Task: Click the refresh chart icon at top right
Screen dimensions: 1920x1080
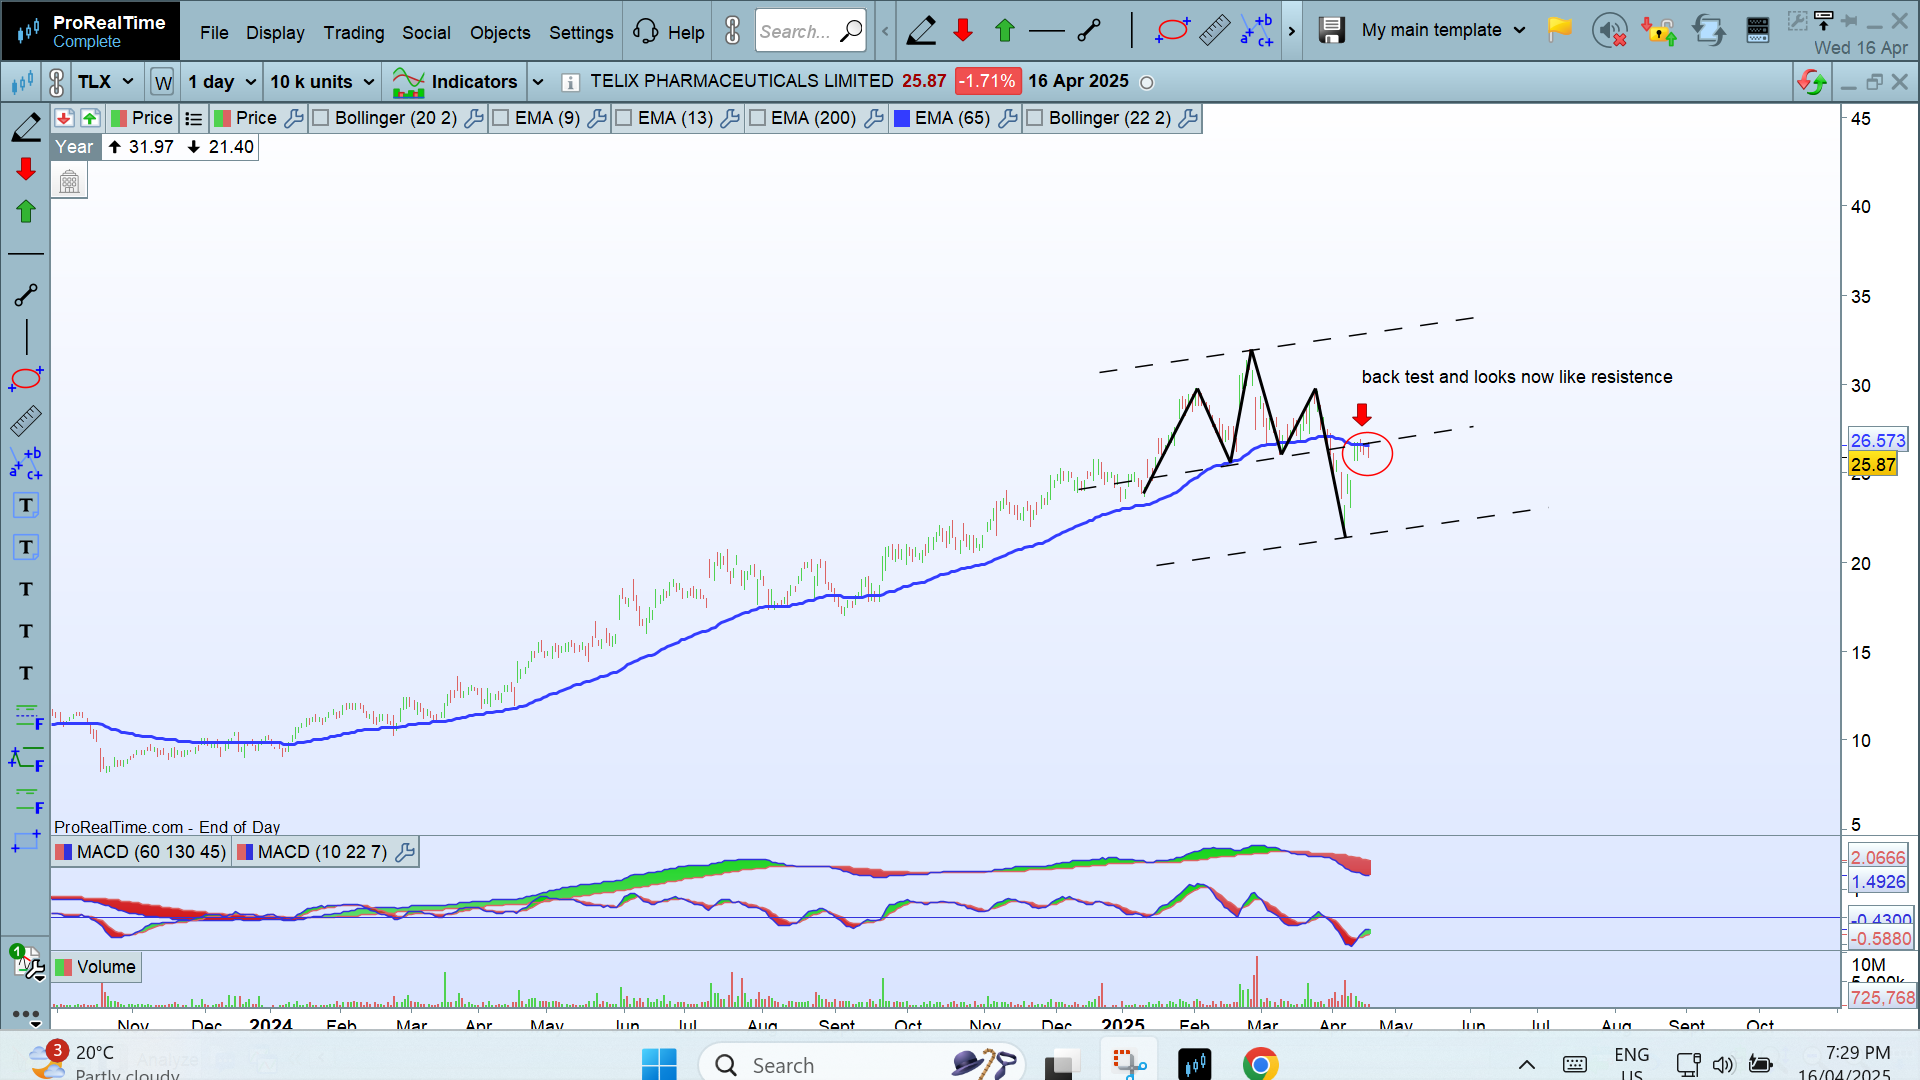Action: tap(1811, 82)
